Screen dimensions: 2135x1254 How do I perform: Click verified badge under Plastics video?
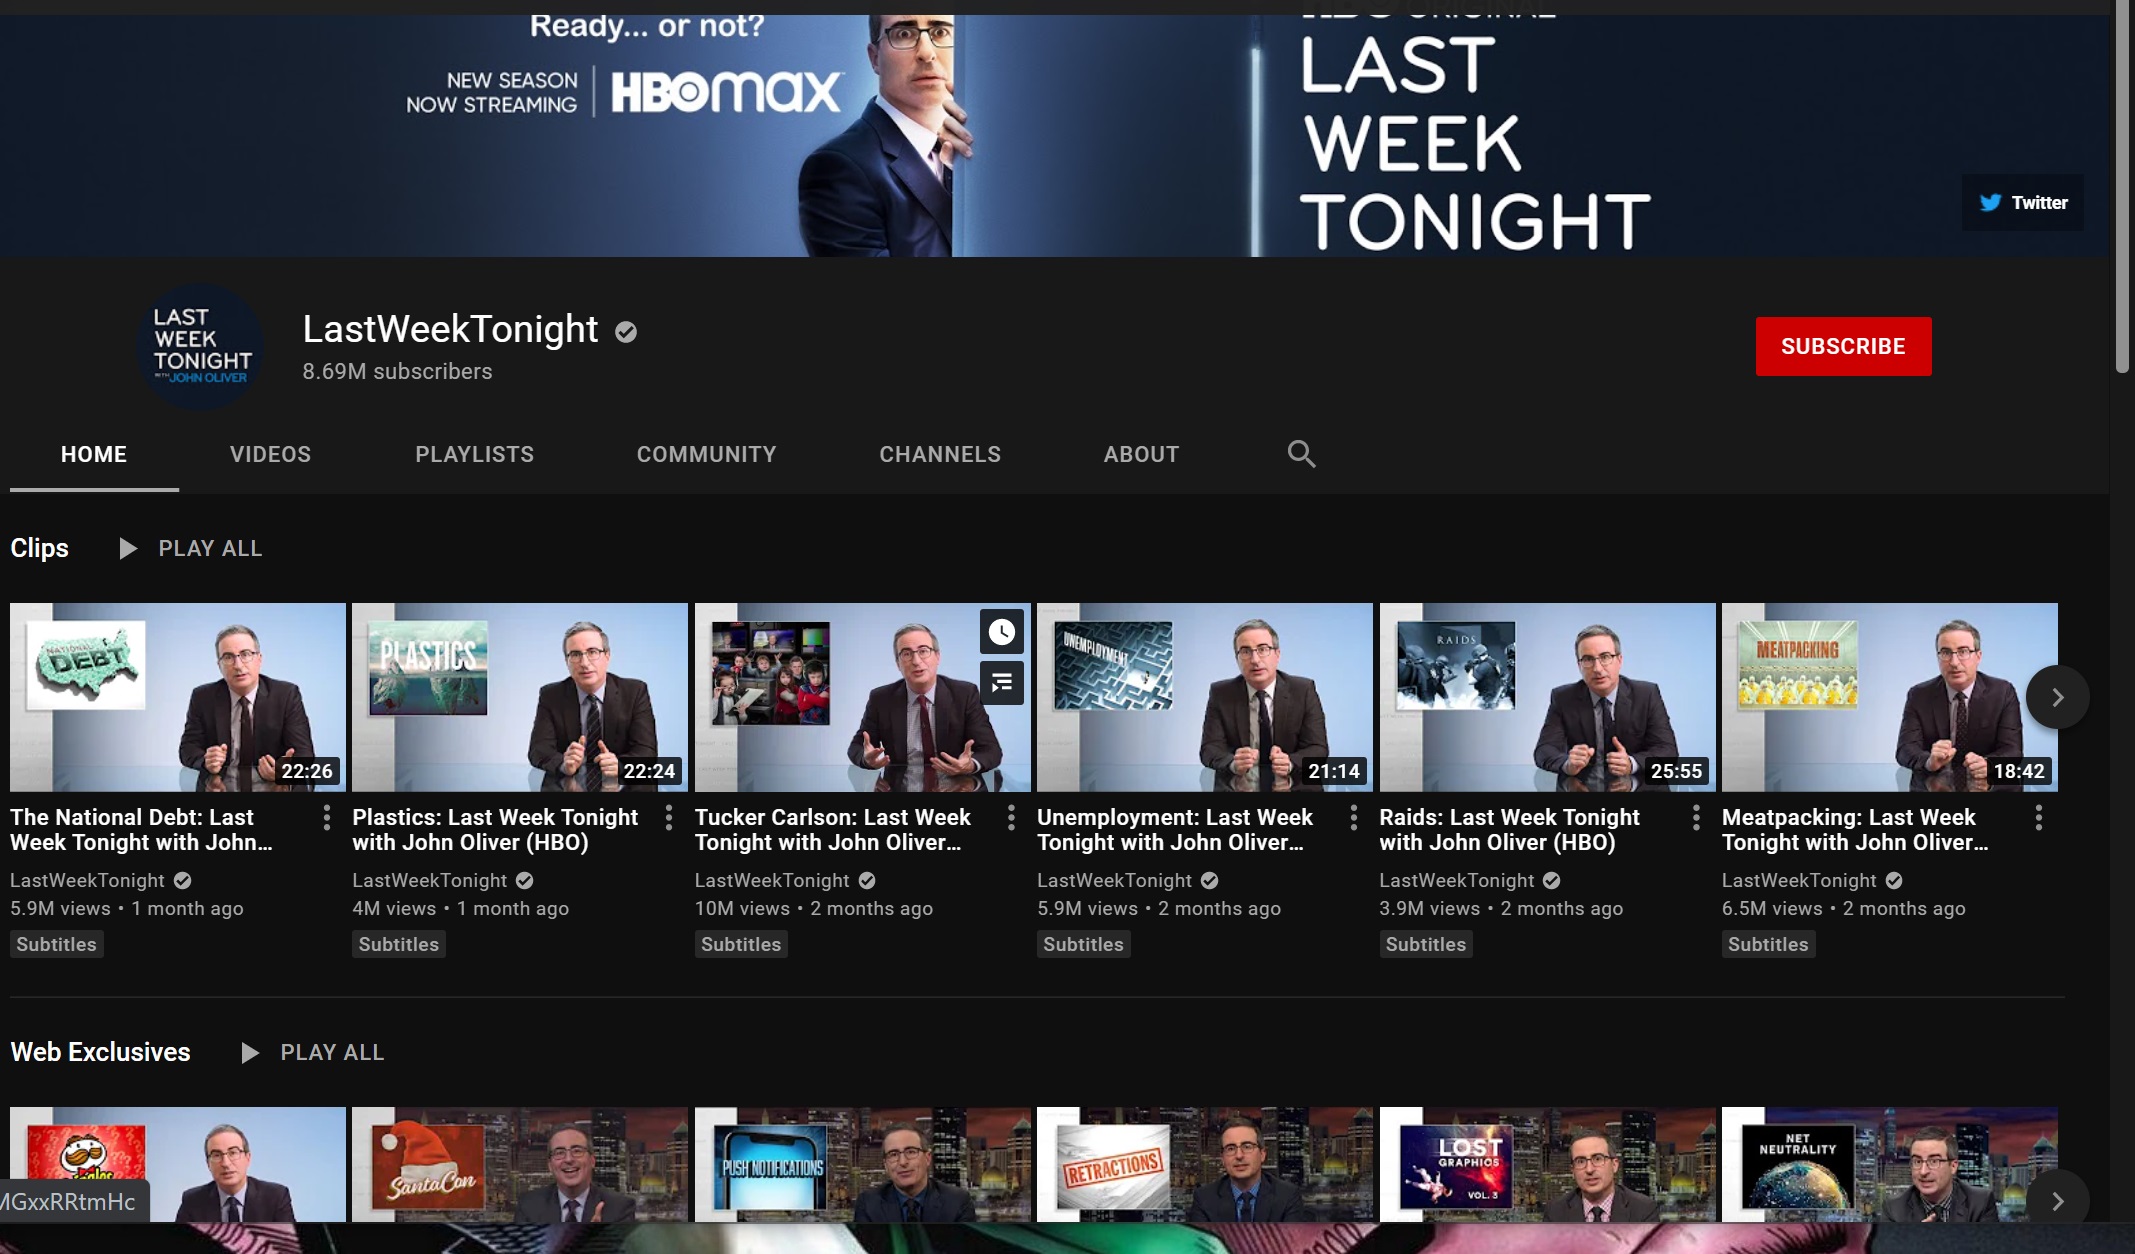coord(525,880)
